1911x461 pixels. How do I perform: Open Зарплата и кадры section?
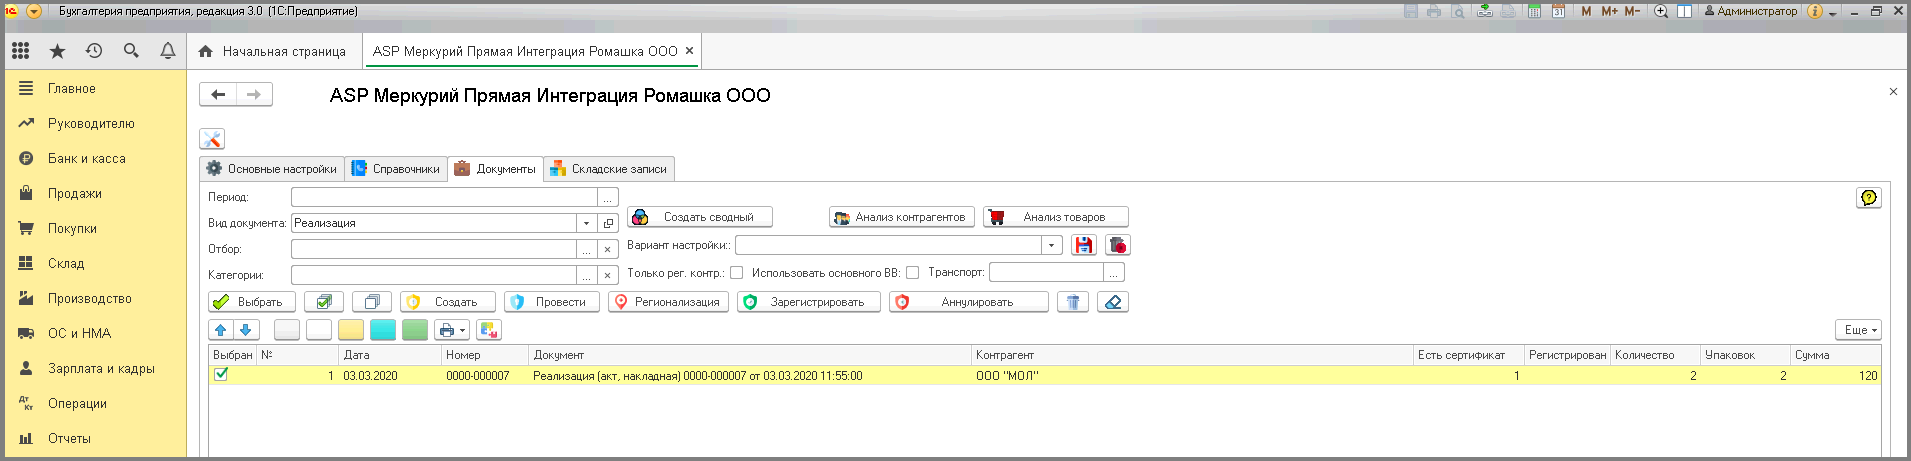click(101, 368)
